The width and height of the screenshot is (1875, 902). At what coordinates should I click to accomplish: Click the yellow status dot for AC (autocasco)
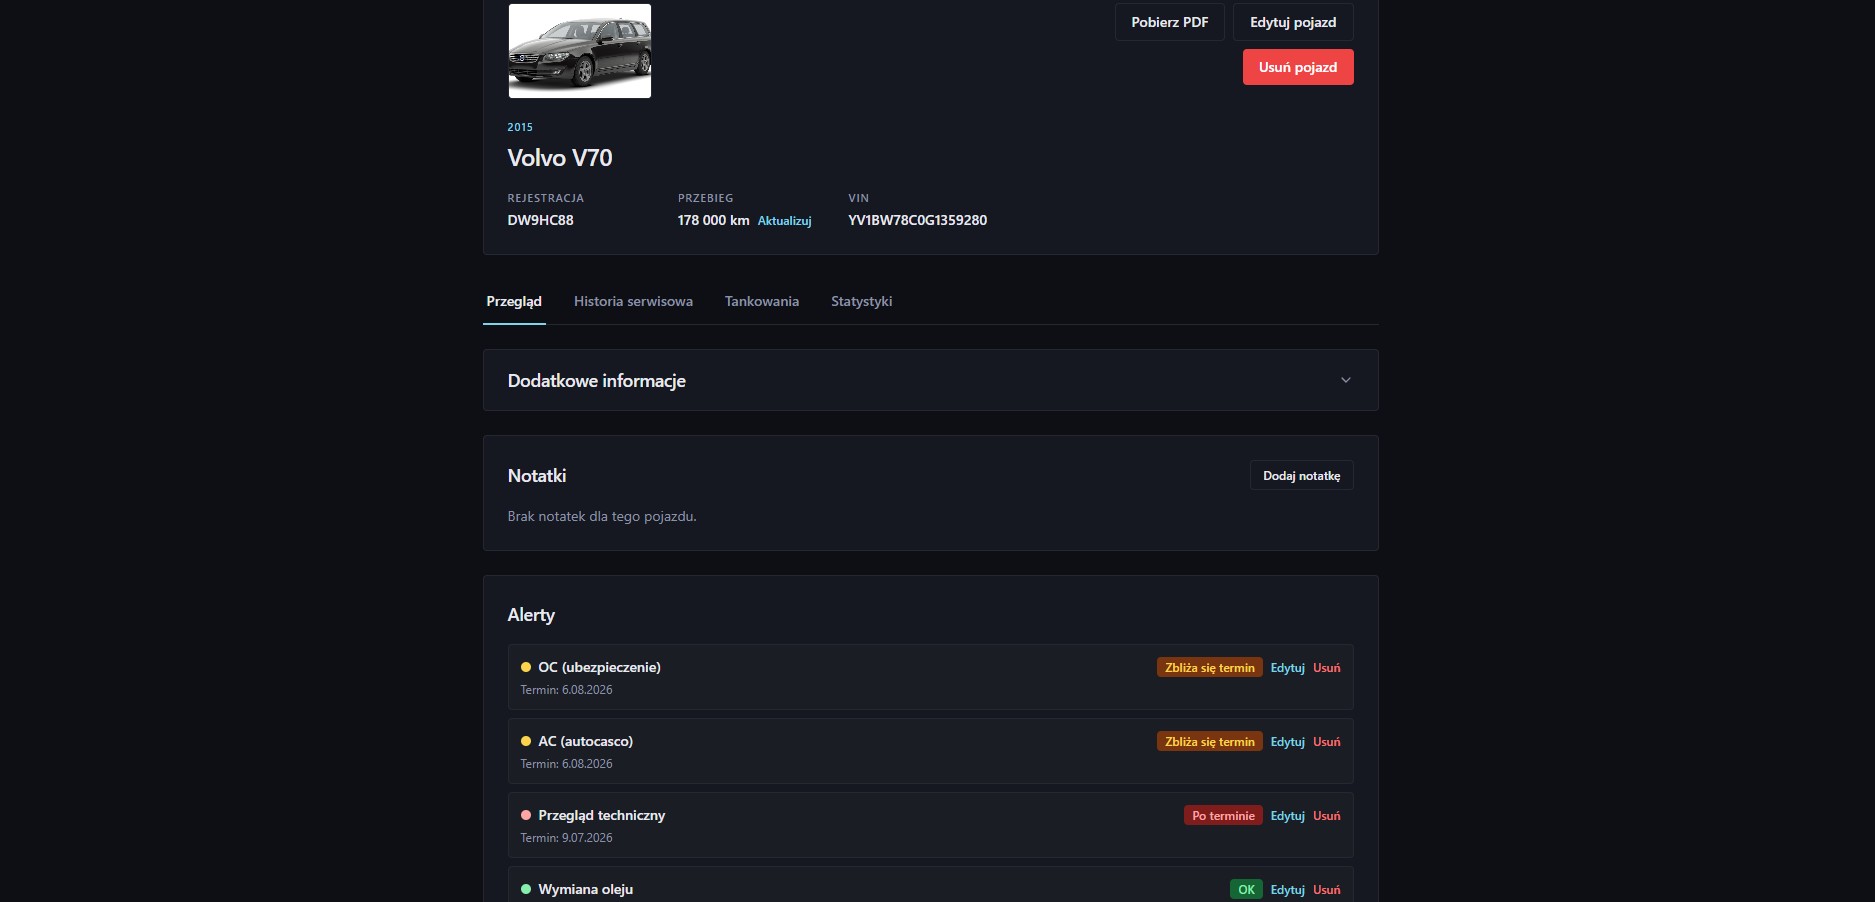tap(526, 741)
